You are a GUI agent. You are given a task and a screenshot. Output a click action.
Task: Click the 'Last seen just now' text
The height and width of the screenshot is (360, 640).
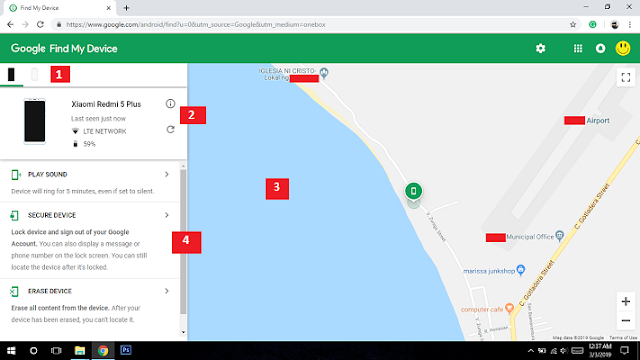coord(98,118)
